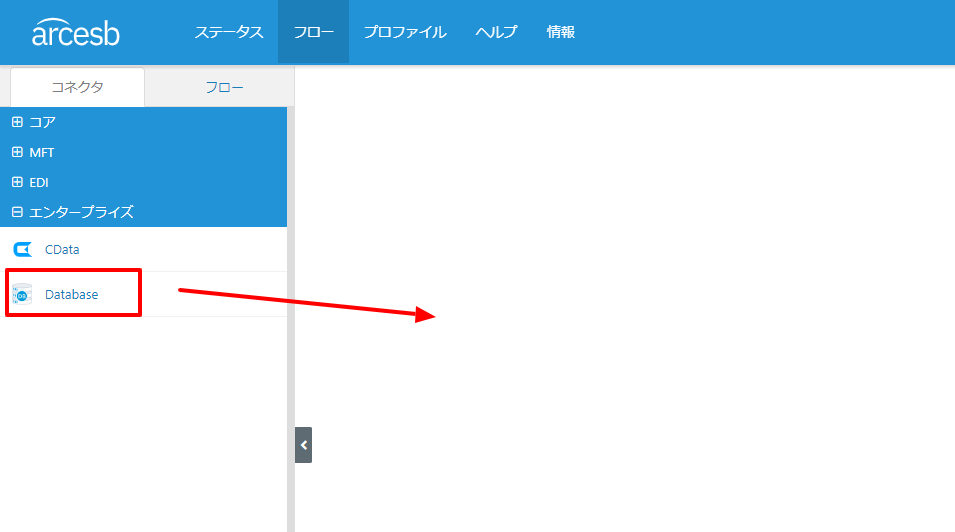Collapse the sidebar with chevron button

[x=303, y=445]
